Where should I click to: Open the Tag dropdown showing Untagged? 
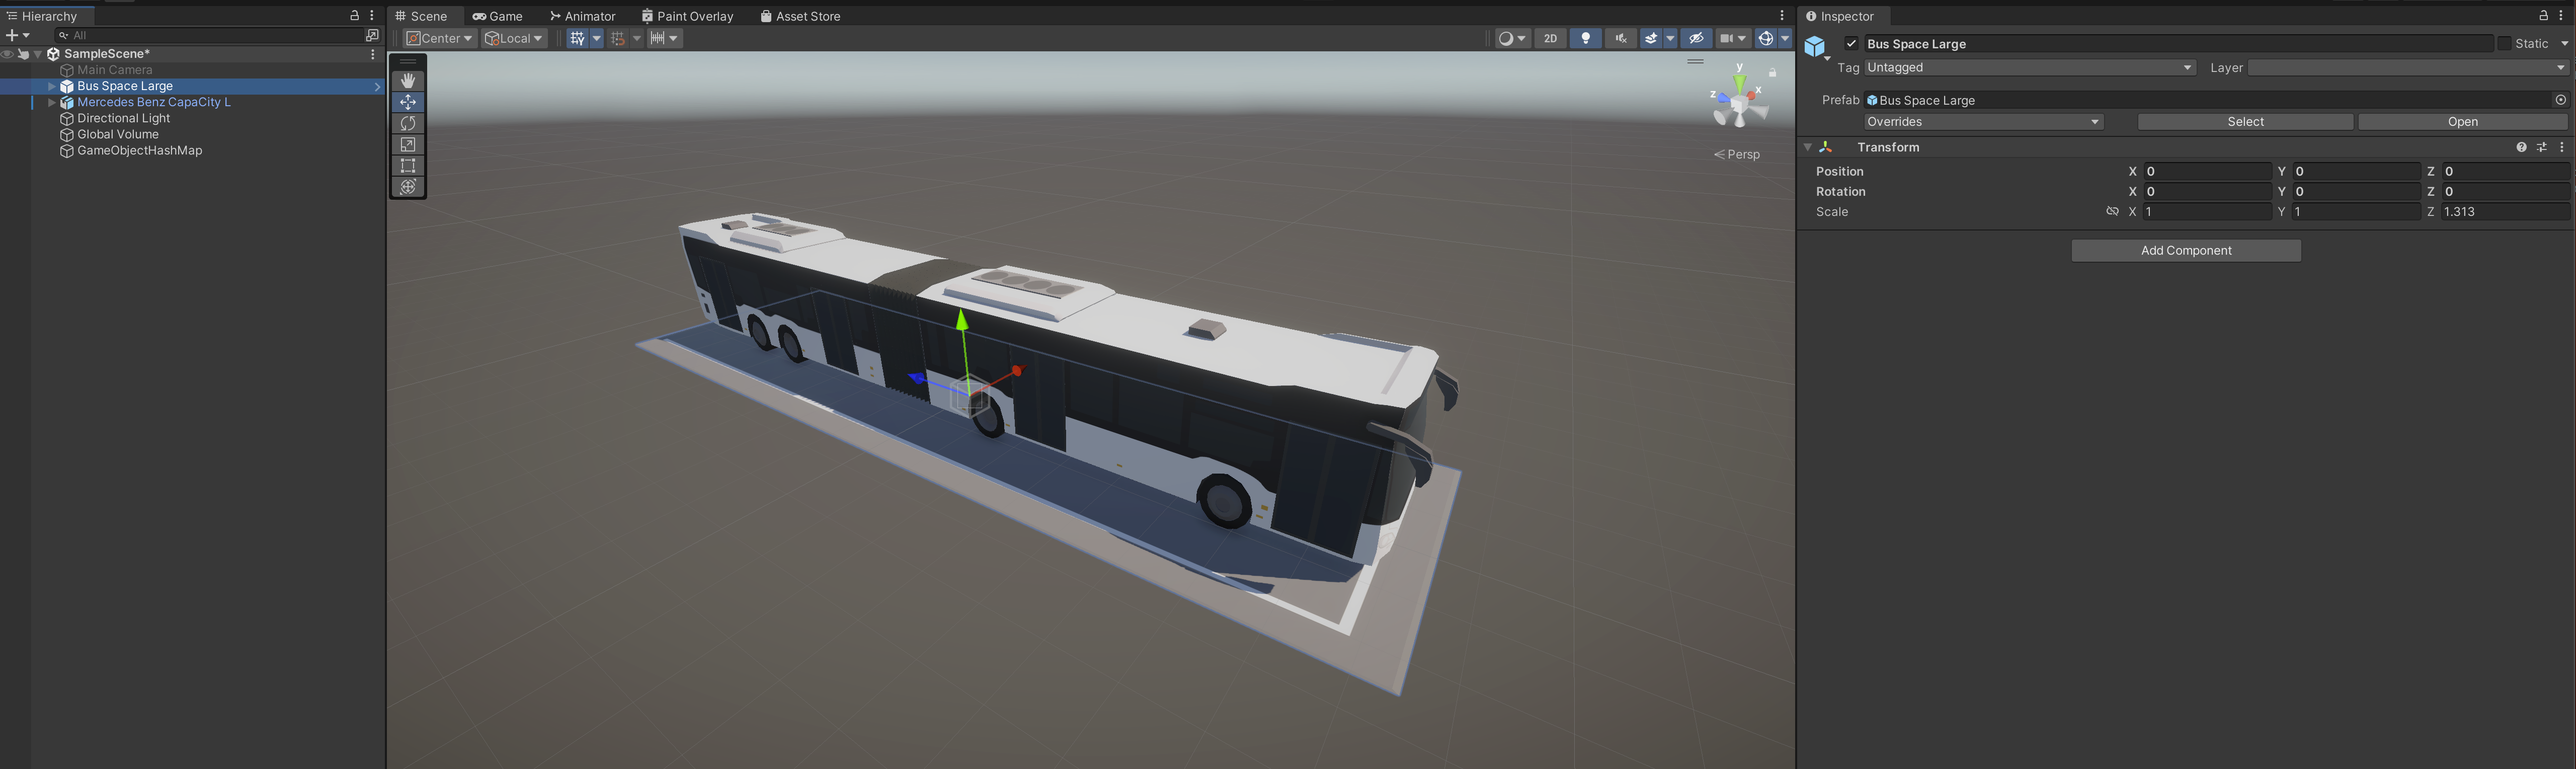(x=2029, y=68)
